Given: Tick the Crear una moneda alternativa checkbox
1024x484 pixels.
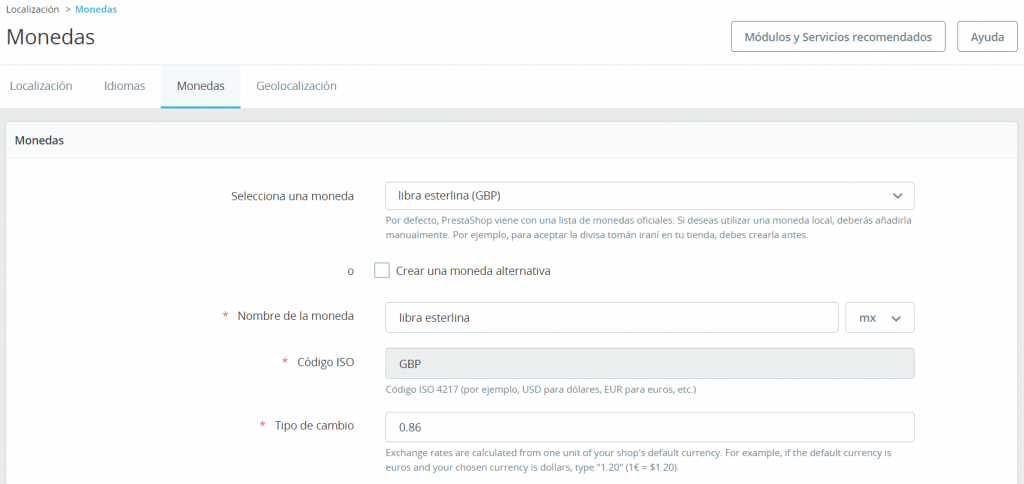Looking at the screenshot, I should 382,270.
